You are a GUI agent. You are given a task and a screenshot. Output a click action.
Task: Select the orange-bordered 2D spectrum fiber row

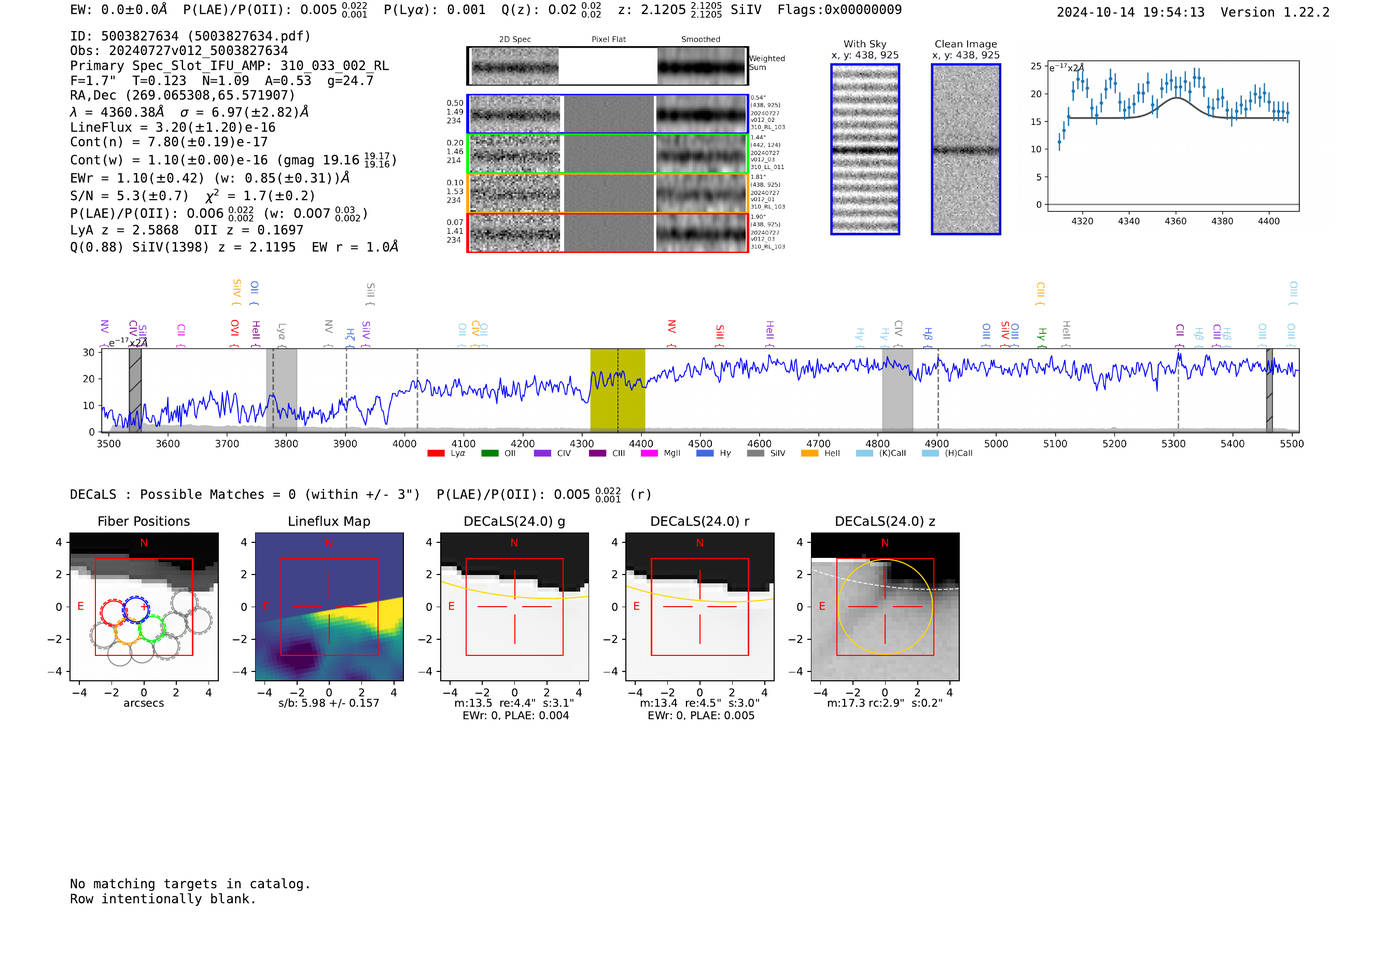[608, 193]
